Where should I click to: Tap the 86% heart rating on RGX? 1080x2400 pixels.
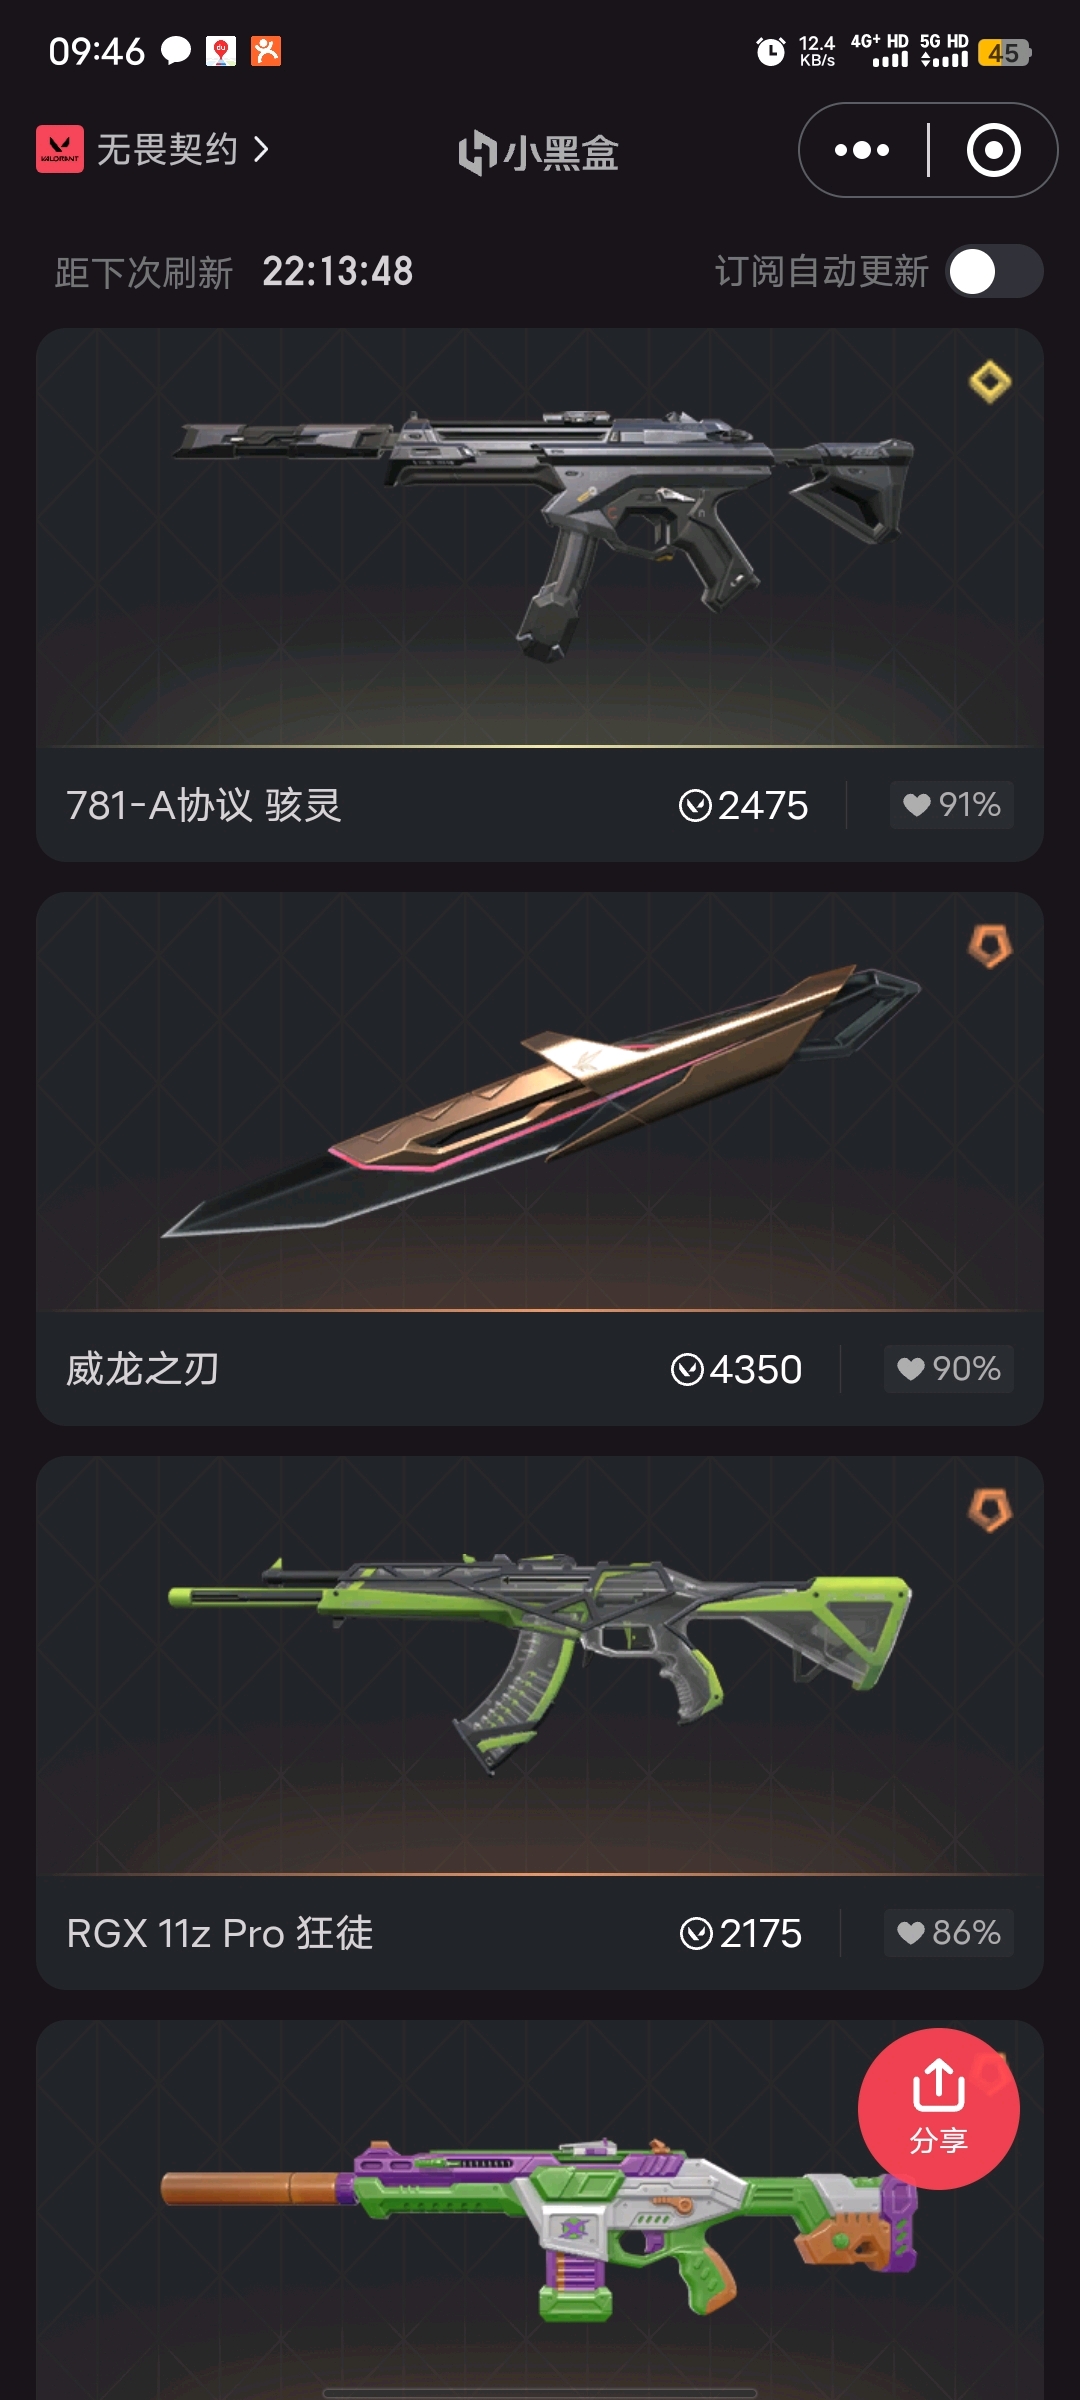[x=949, y=1933]
